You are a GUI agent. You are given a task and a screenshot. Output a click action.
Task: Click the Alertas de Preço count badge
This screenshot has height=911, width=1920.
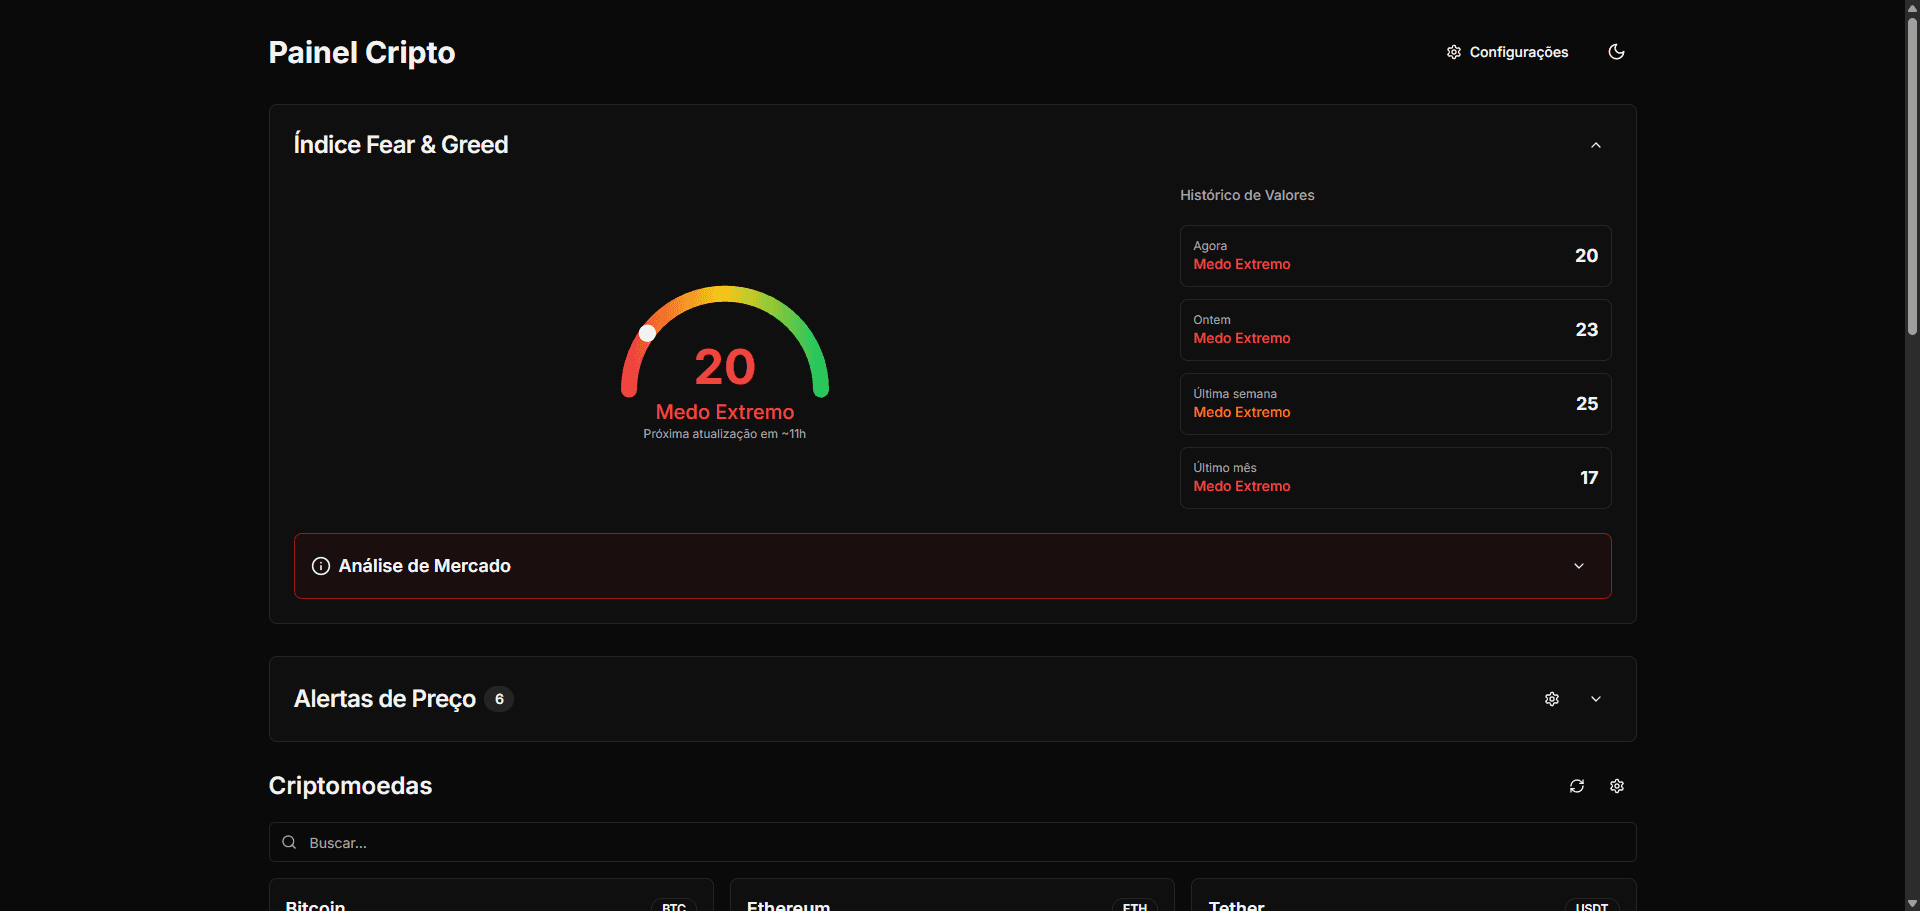click(x=499, y=699)
